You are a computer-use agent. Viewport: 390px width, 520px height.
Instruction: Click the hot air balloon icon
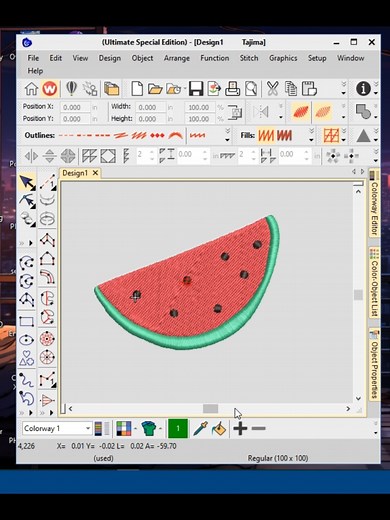click(71, 89)
